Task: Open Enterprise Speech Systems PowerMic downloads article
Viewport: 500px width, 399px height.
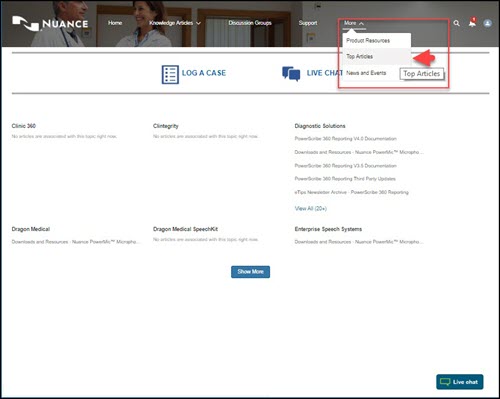Action: pyautogui.click(x=359, y=242)
